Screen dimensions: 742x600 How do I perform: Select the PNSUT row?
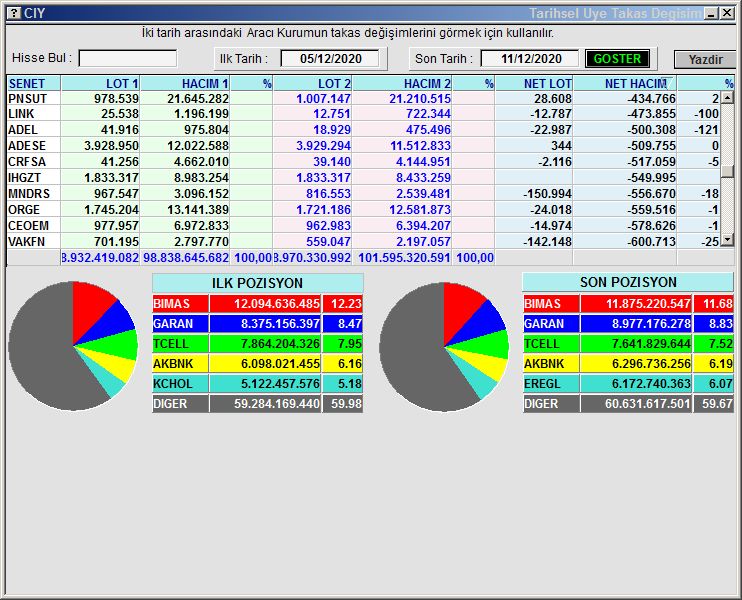[364, 98]
